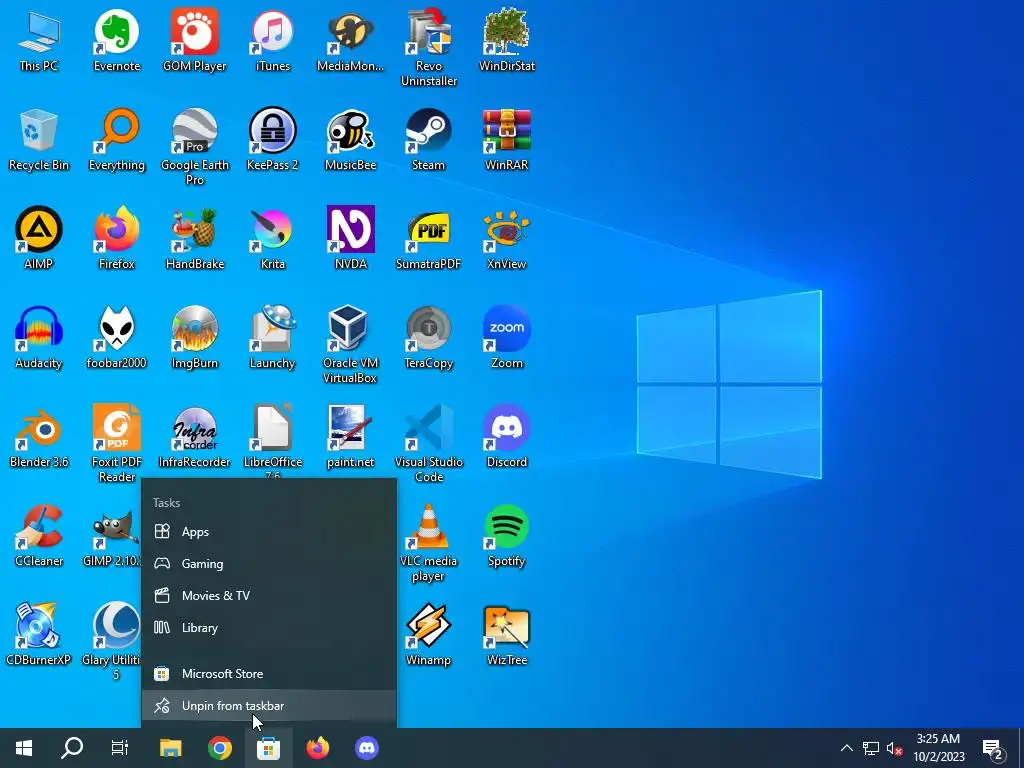Viewport: 1024px width, 768px height.
Task: Click the Firefox desktop shortcut
Action: pos(117,238)
